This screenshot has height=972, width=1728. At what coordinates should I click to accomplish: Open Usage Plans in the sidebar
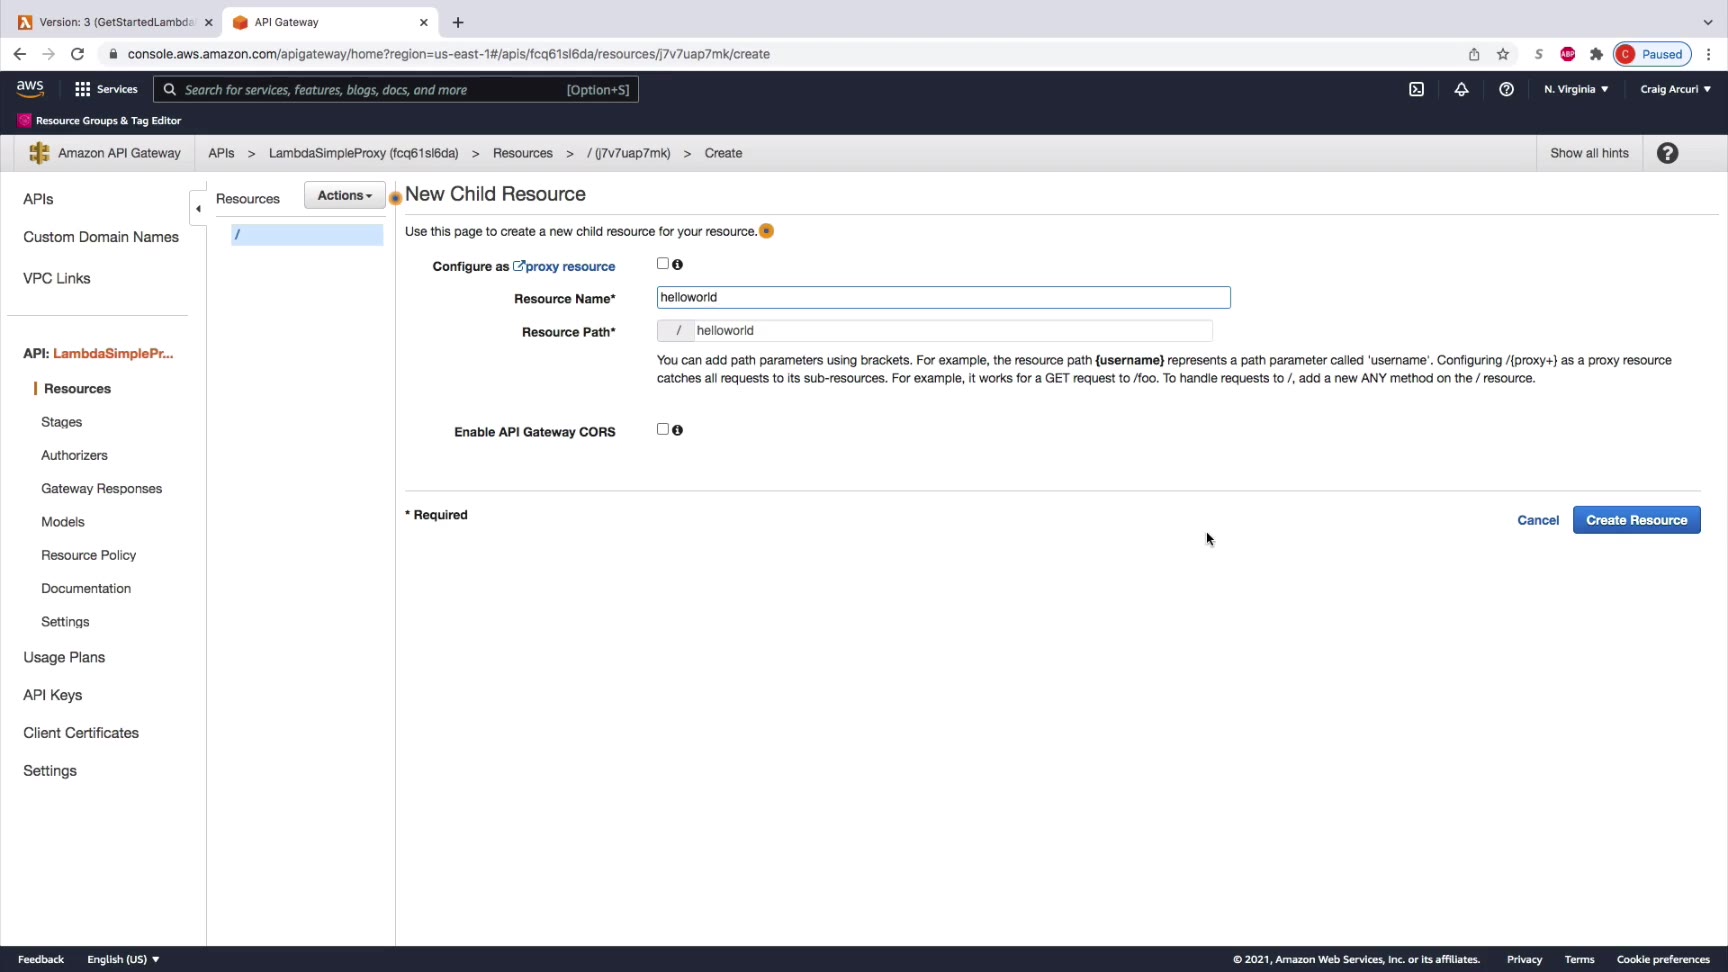(x=64, y=657)
